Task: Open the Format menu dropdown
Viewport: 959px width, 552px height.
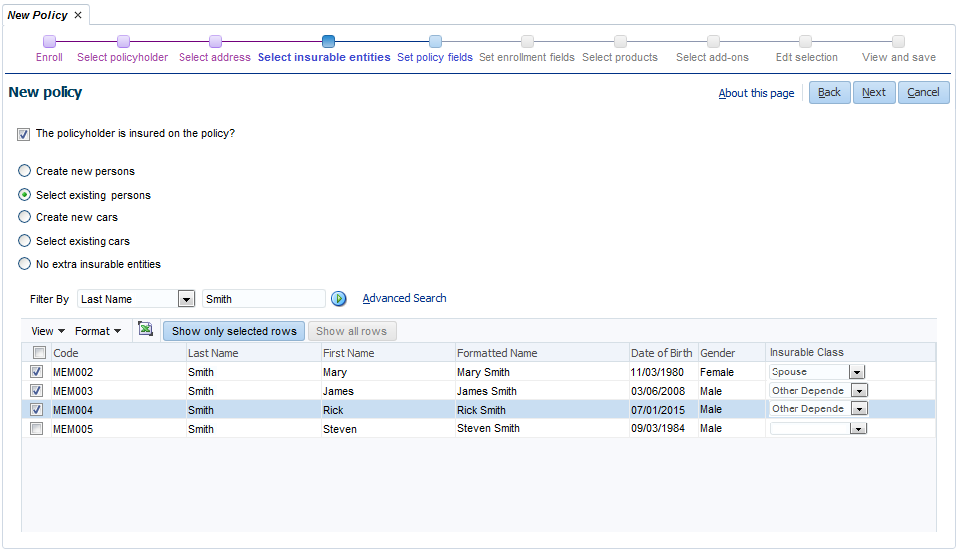Action: point(98,331)
